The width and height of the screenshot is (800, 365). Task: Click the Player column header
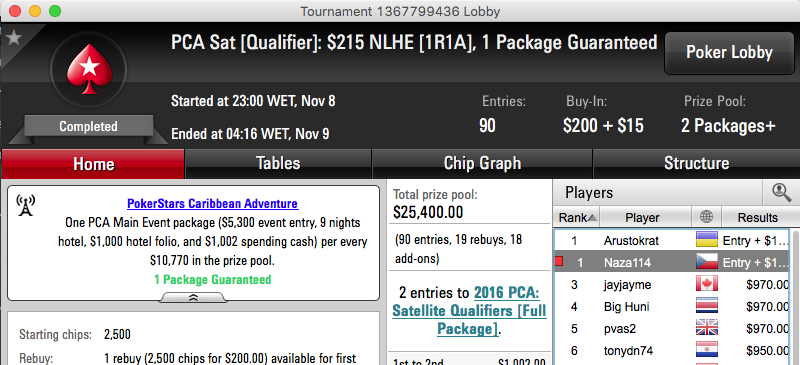pyautogui.click(x=642, y=217)
